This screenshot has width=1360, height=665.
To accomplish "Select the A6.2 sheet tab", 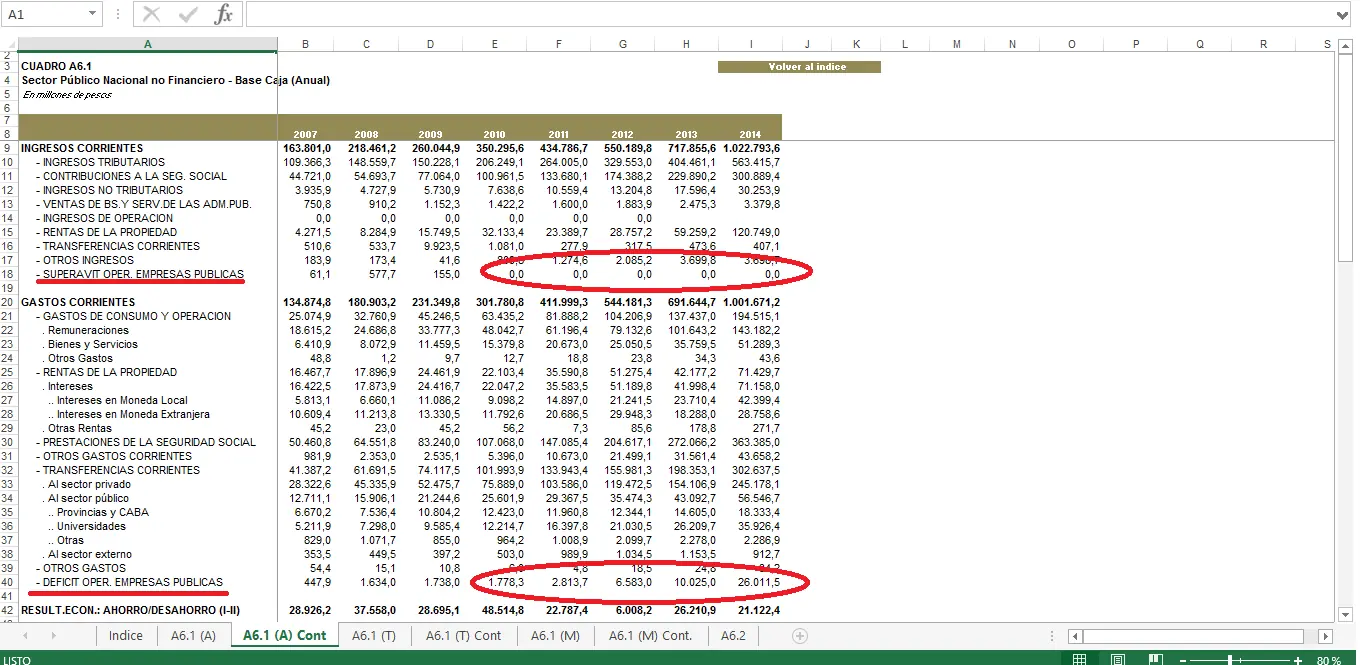I will tap(733, 636).
